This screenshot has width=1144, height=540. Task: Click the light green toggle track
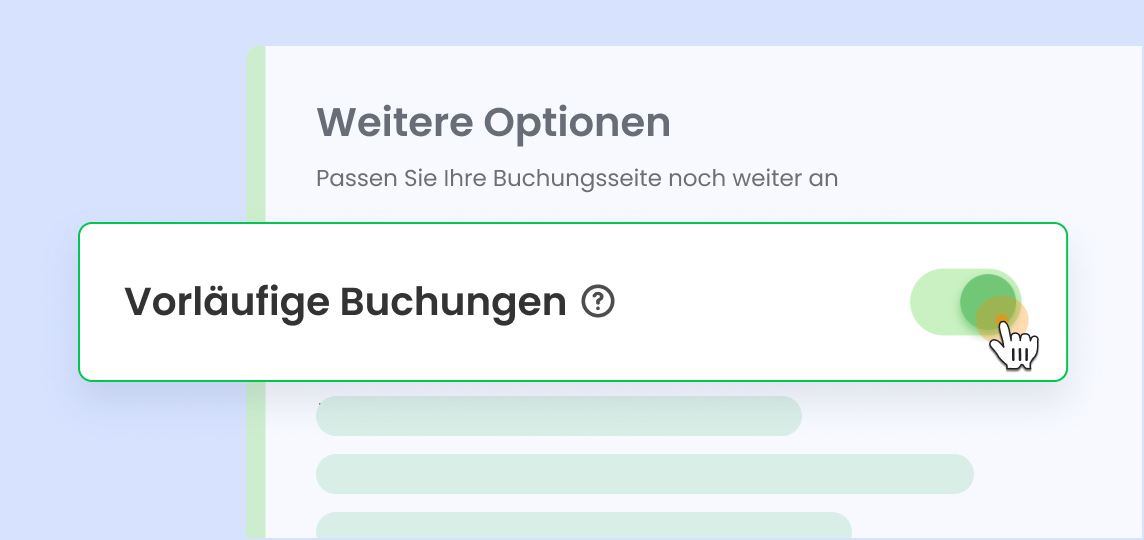point(933,301)
